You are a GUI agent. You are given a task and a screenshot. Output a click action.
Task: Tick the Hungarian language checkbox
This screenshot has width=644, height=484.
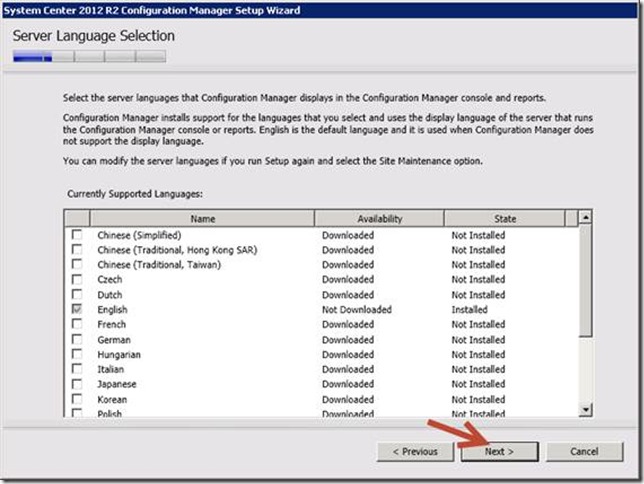point(77,355)
